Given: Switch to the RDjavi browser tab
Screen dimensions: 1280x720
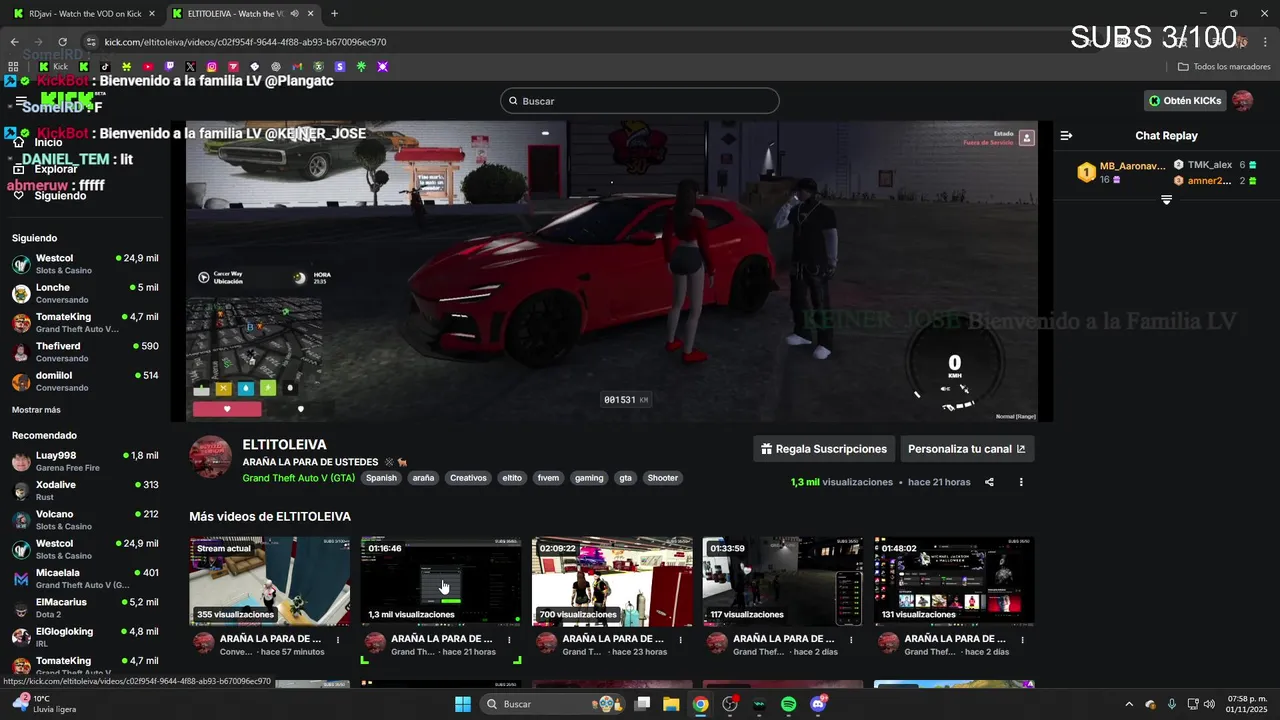Looking at the screenshot, I should [x=82, y=14].
